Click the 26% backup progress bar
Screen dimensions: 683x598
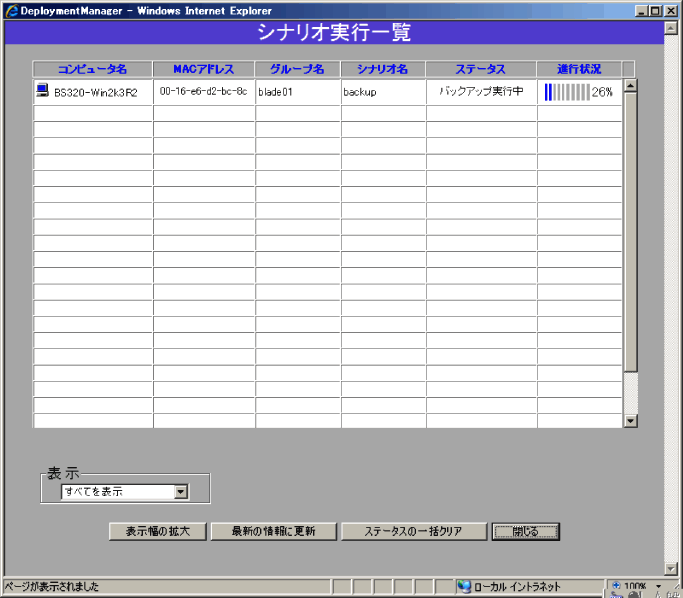click(568, 92)
